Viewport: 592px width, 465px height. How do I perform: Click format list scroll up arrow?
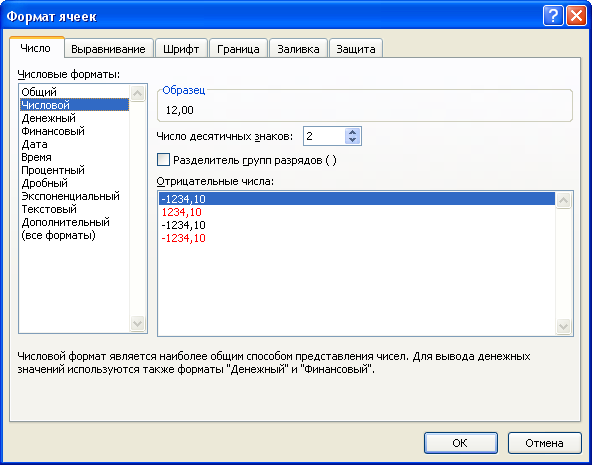tap(137, 93)
